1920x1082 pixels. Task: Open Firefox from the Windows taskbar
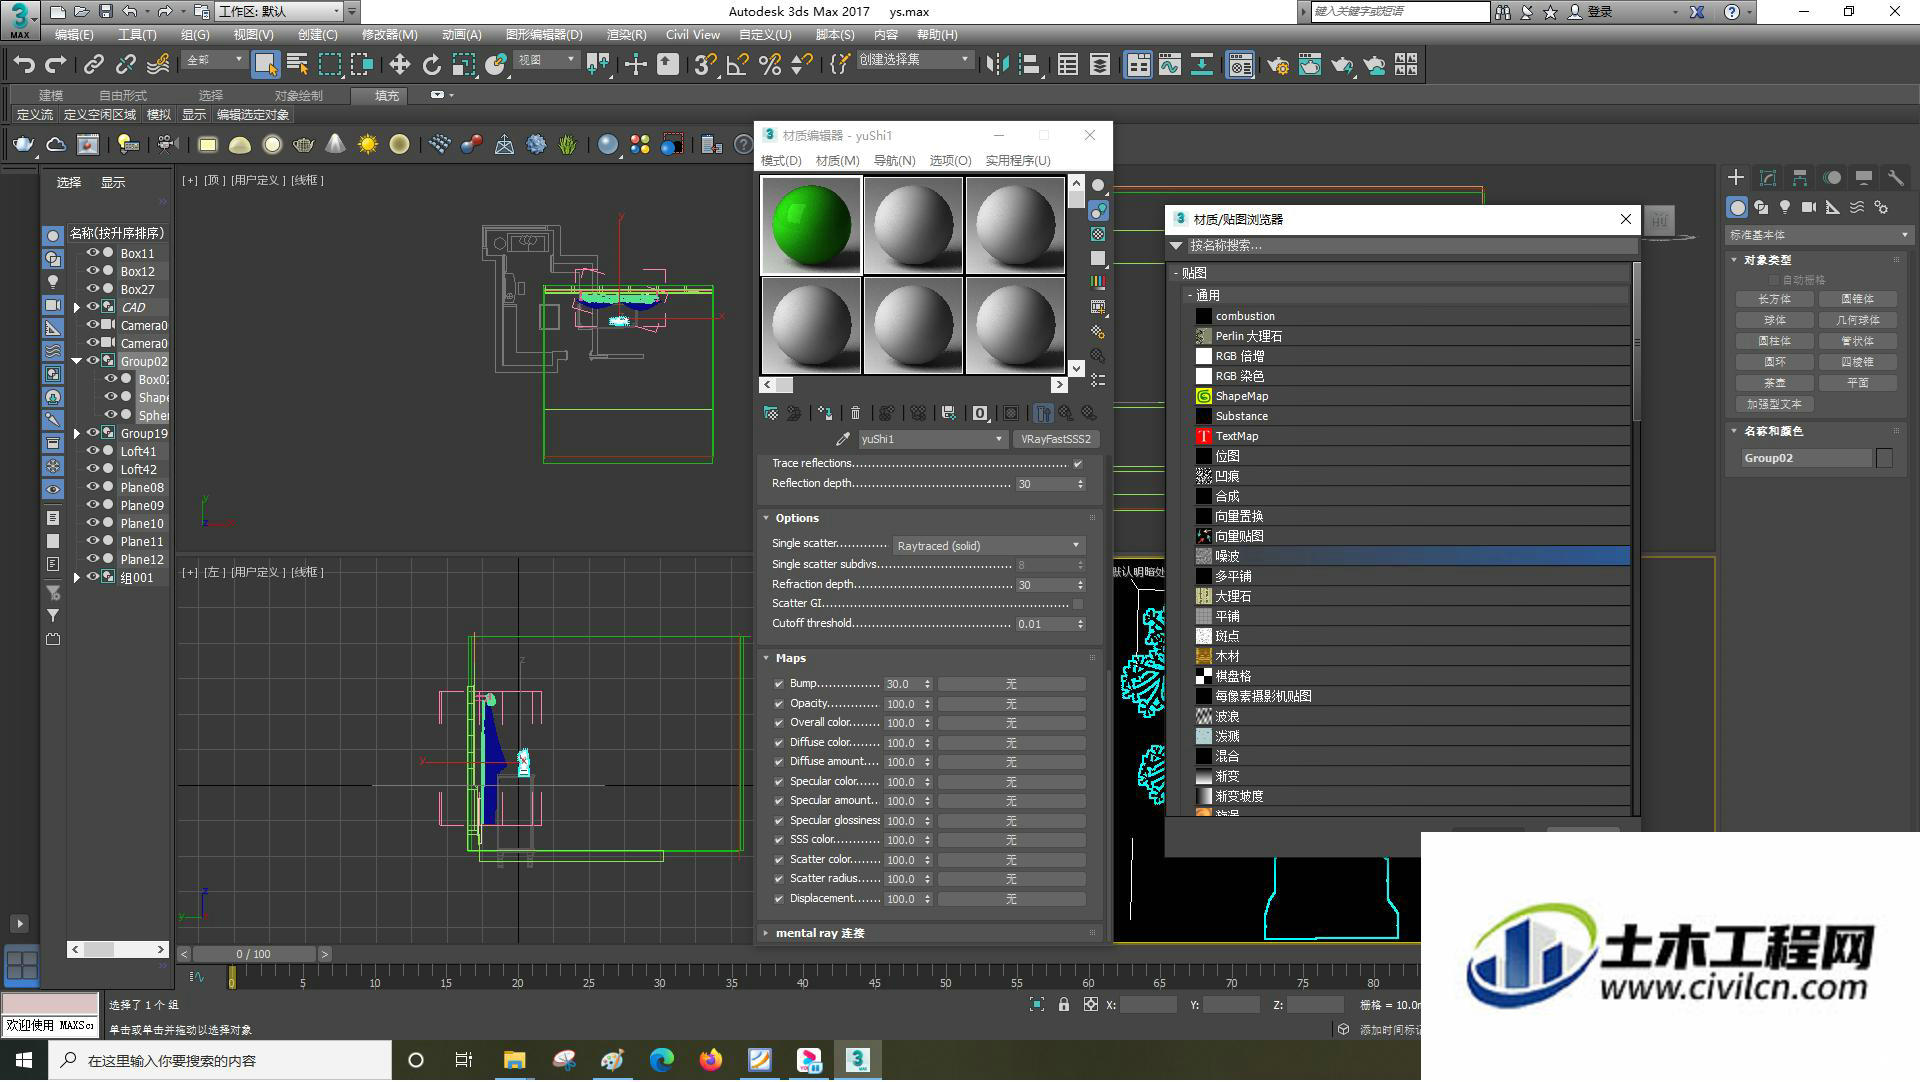click(711, 1060)
